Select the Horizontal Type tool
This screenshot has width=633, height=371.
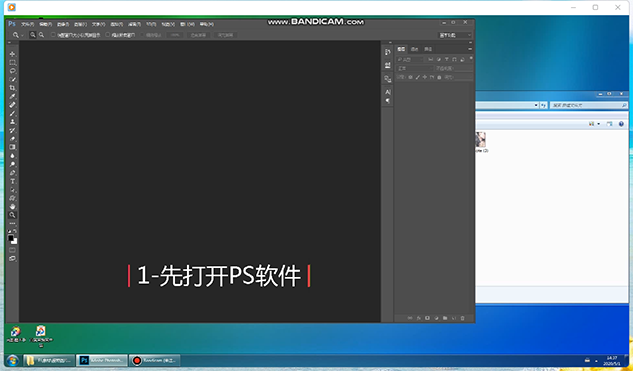pyautogui.click(x=12, y=181)
